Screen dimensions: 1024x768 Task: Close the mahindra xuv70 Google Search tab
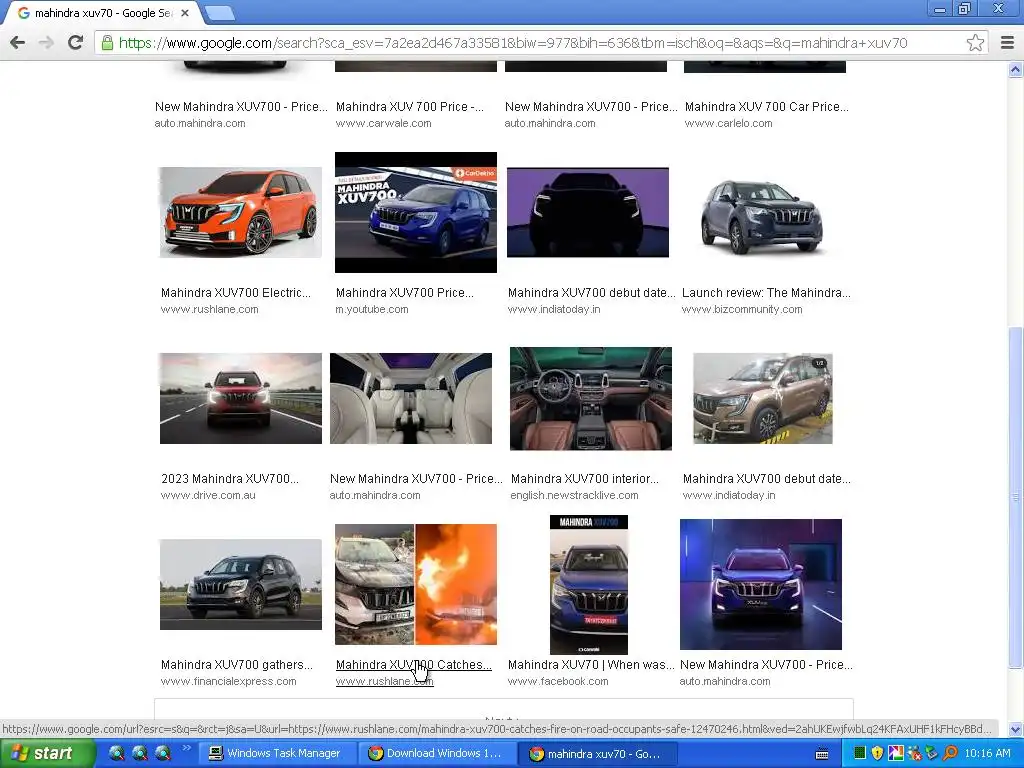pos(185,12)
